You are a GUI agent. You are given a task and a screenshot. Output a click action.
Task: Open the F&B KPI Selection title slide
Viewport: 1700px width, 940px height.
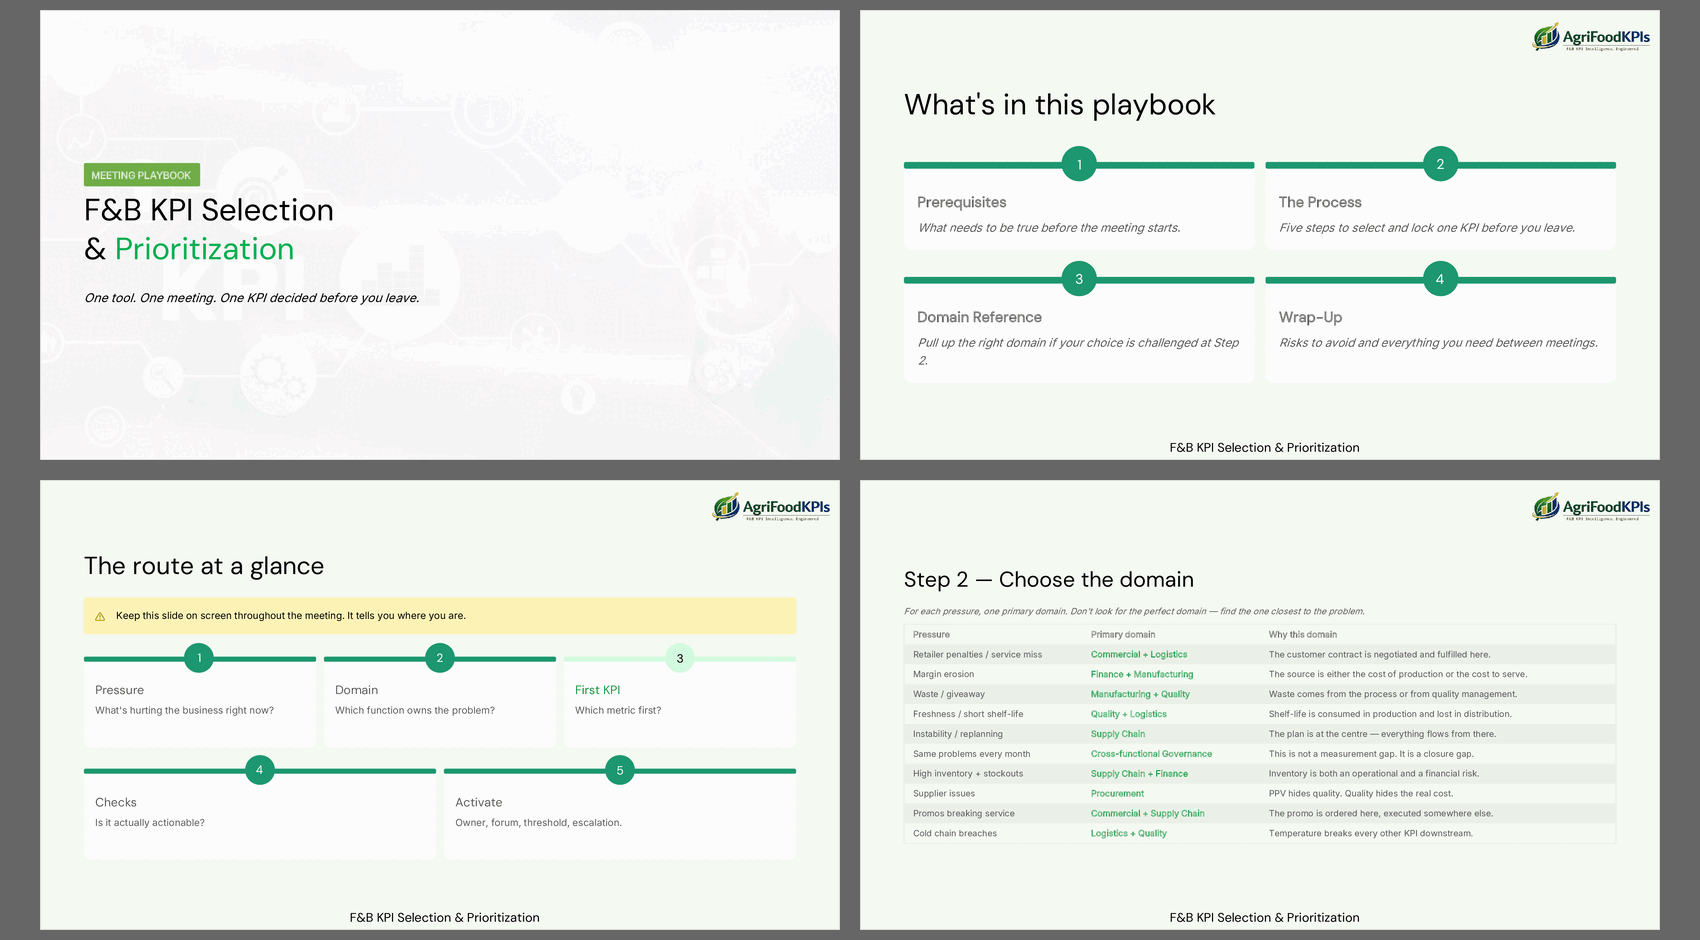tap(440, 235)
